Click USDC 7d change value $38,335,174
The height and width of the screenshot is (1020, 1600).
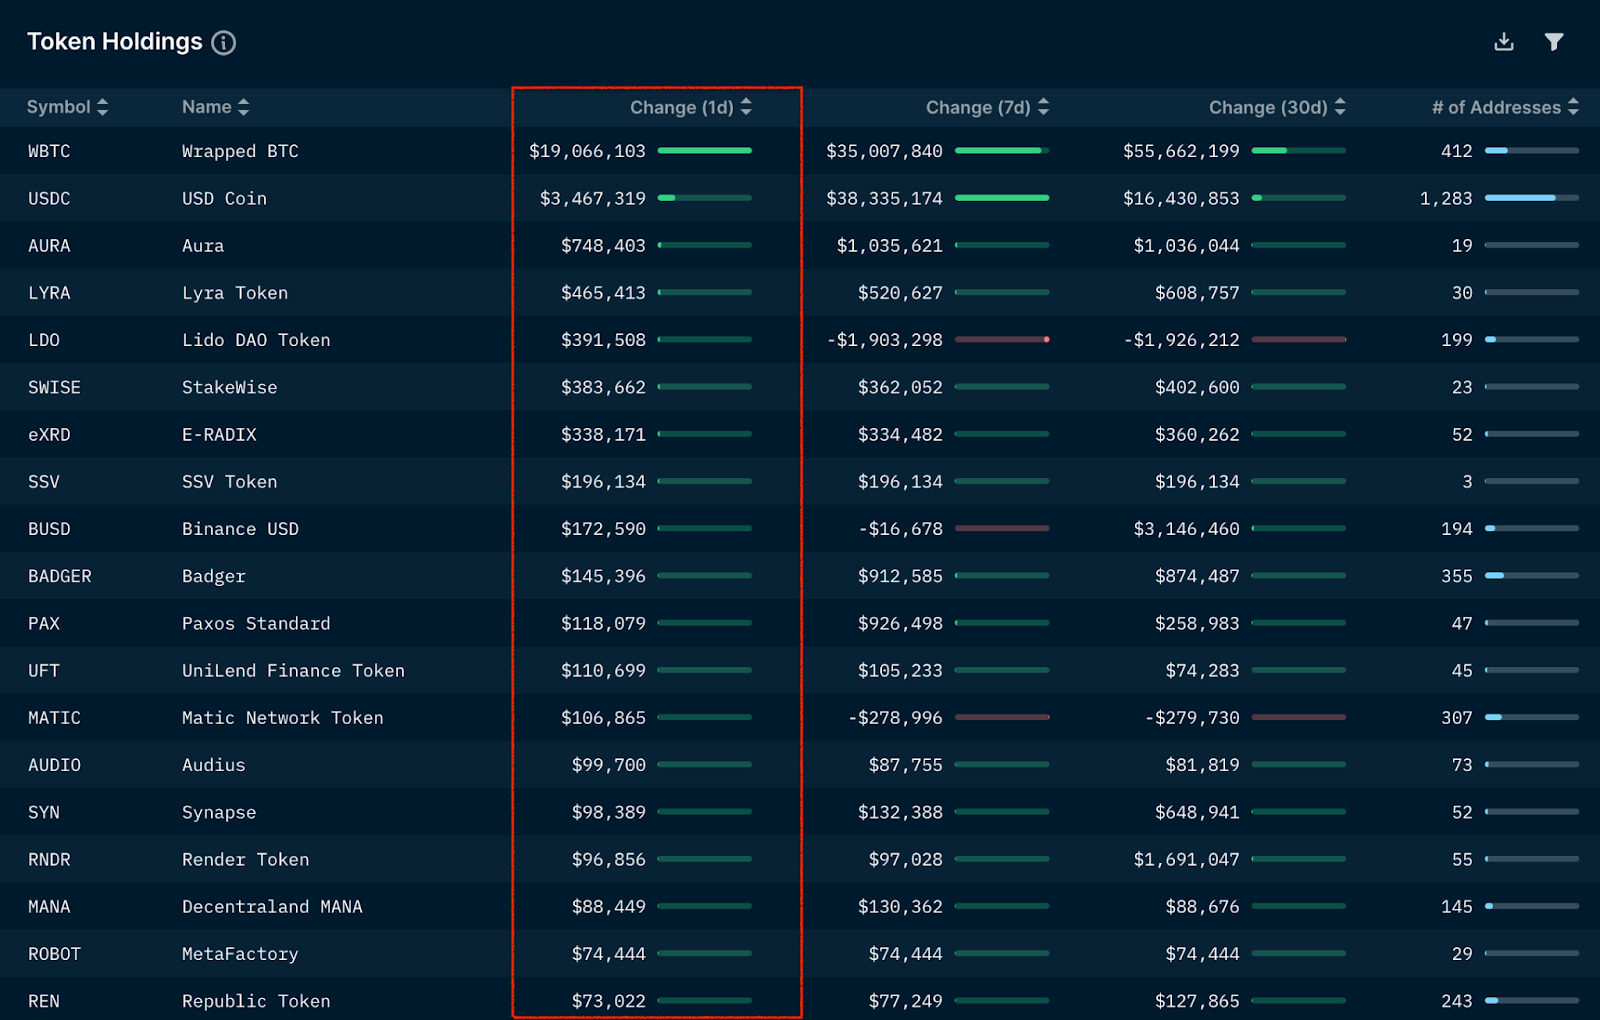(x=884, y=198)
